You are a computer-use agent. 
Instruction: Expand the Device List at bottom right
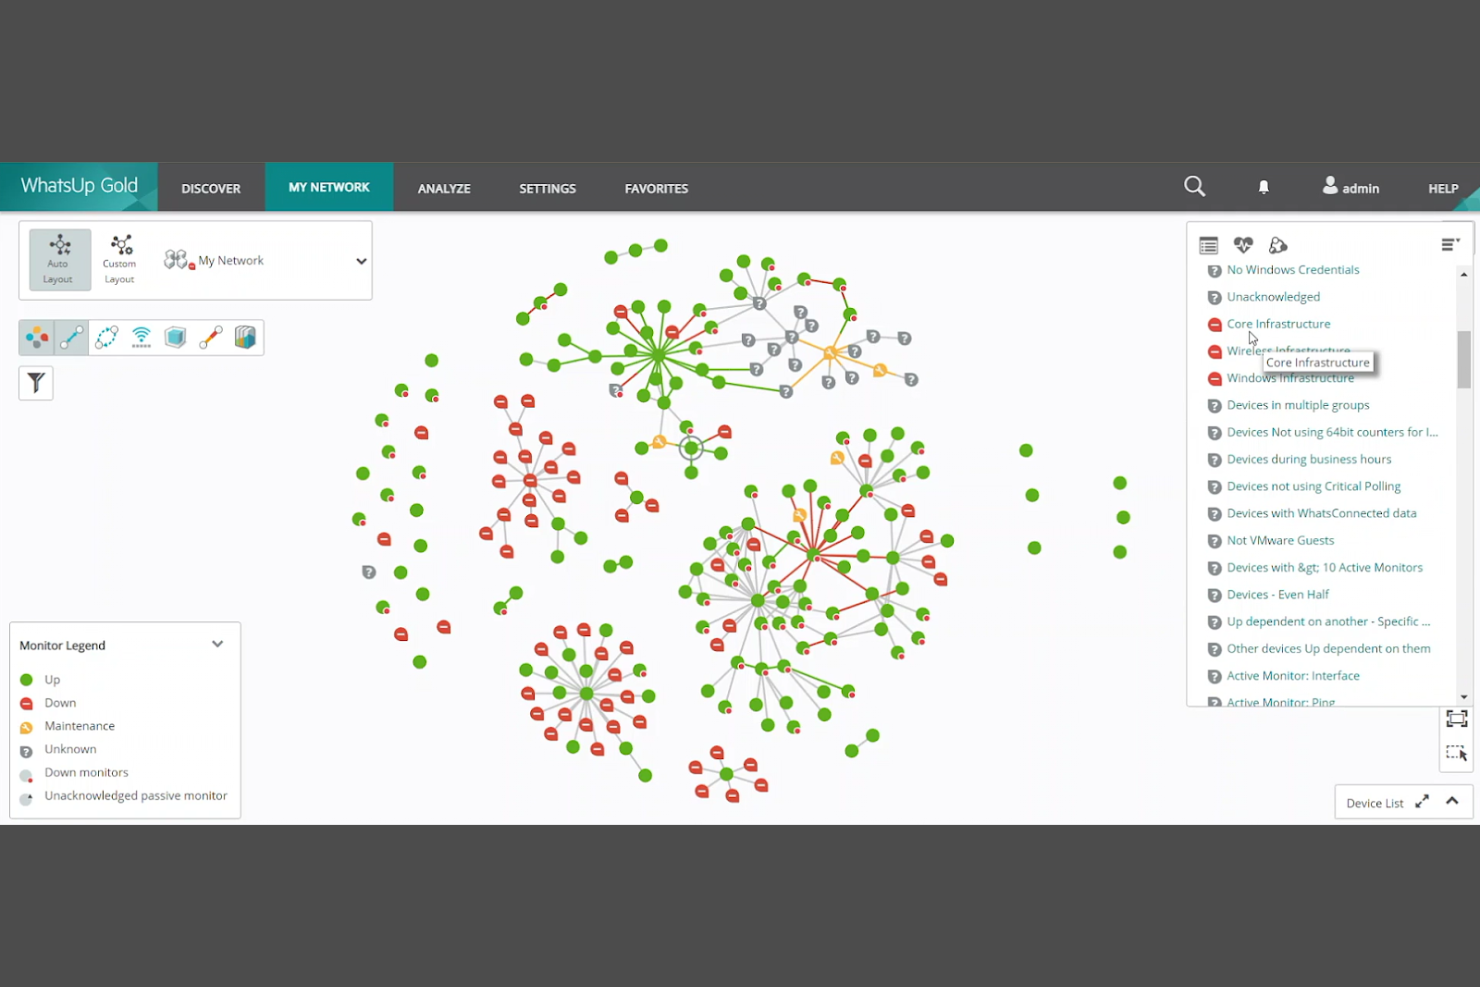click(x=1423, y=802)
